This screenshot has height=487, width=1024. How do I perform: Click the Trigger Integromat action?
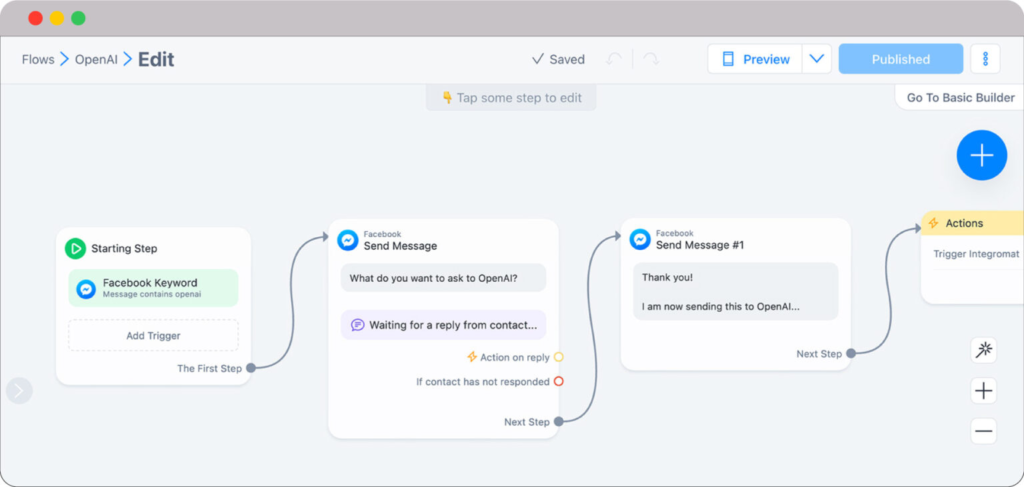(x=976, y=255)
